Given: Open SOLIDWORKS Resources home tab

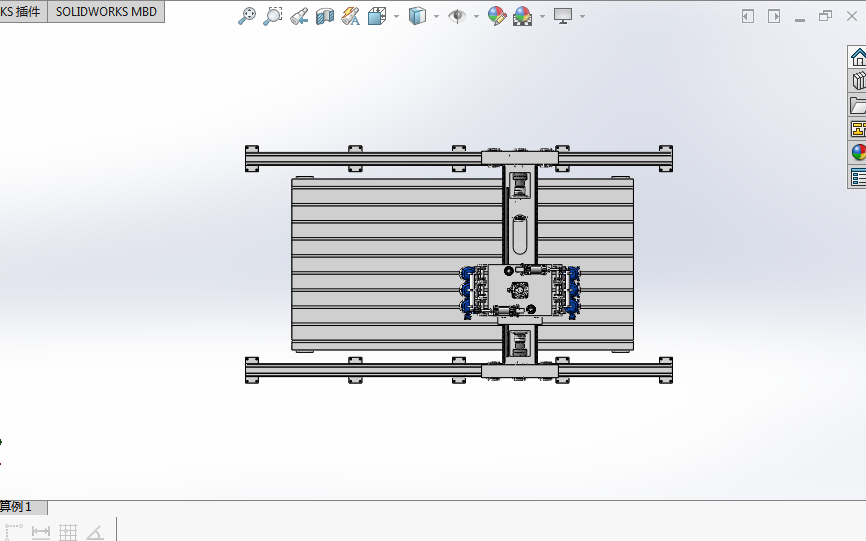Looking at the screenshot, I should tap(858, 57).
